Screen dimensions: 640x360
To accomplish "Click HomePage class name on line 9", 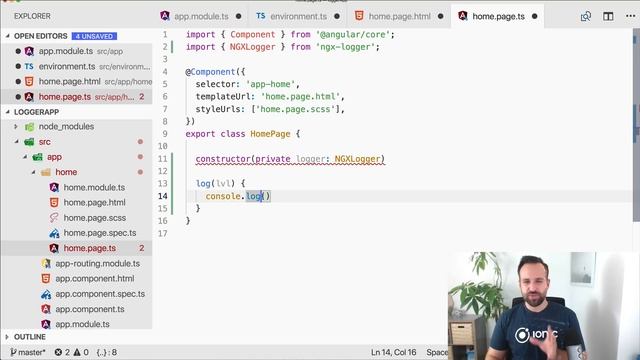I will point(270,134).
